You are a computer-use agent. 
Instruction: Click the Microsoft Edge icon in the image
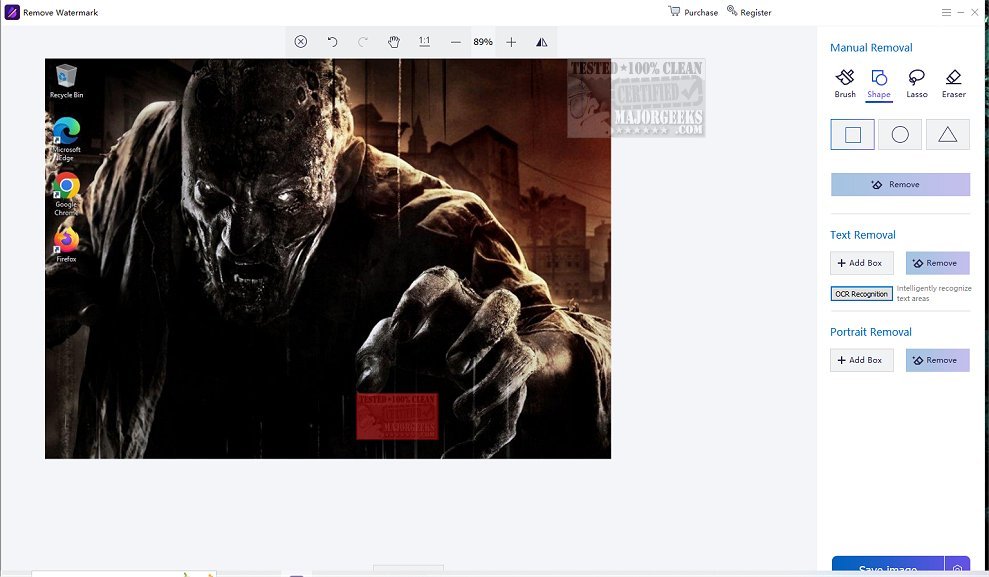pos(66,139)
